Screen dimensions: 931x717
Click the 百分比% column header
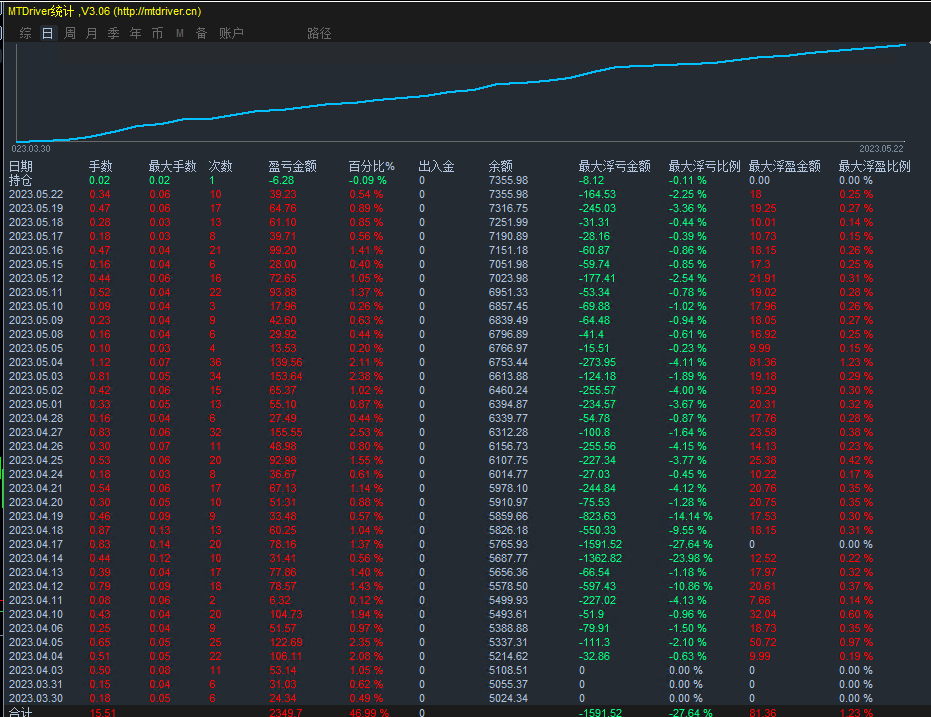click(x=371, y=166)
